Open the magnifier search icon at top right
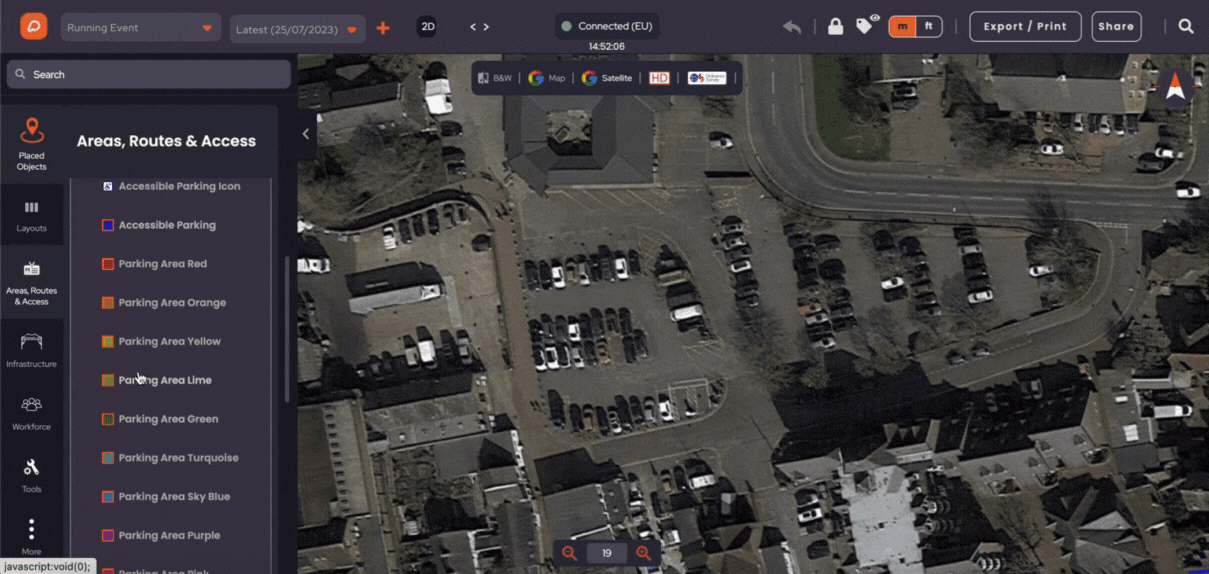Viewport: 1209px width, 574px height. (x=1186, y=26)
